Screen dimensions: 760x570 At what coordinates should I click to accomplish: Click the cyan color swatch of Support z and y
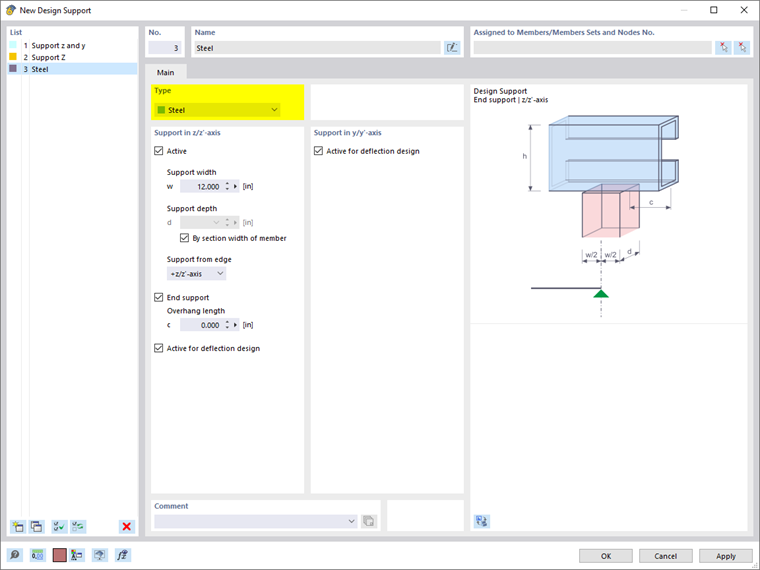(x=13, y=45)
